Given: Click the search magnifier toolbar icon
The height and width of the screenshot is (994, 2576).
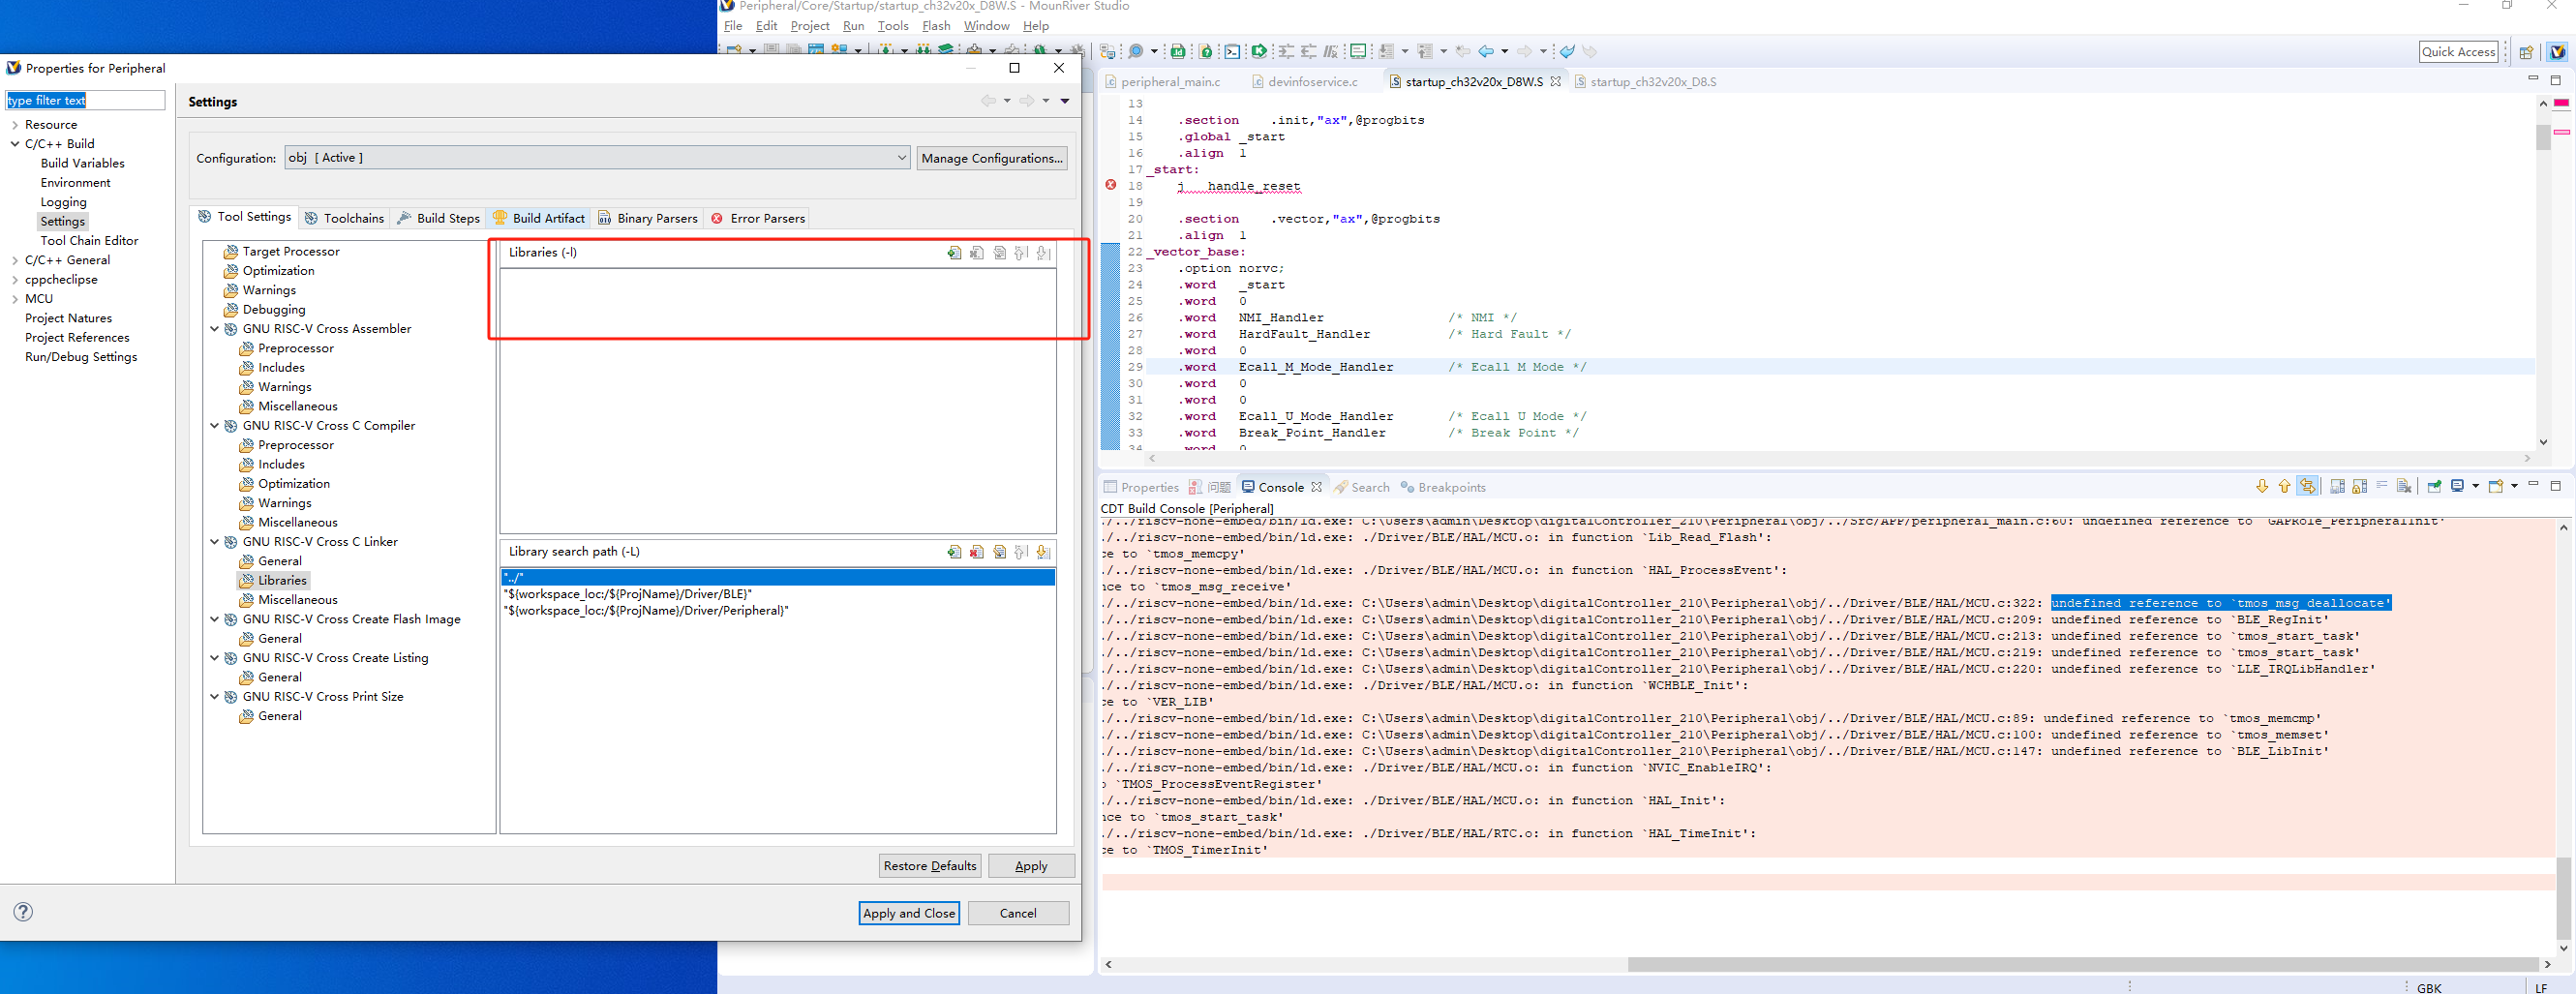Looking at the screenshot, I should click(x=1136, y=51).
